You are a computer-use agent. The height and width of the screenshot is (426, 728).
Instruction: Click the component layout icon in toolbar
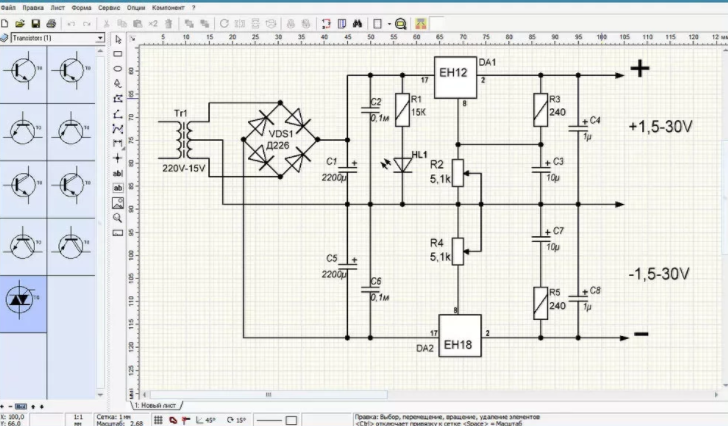click(x=421, y=23)
